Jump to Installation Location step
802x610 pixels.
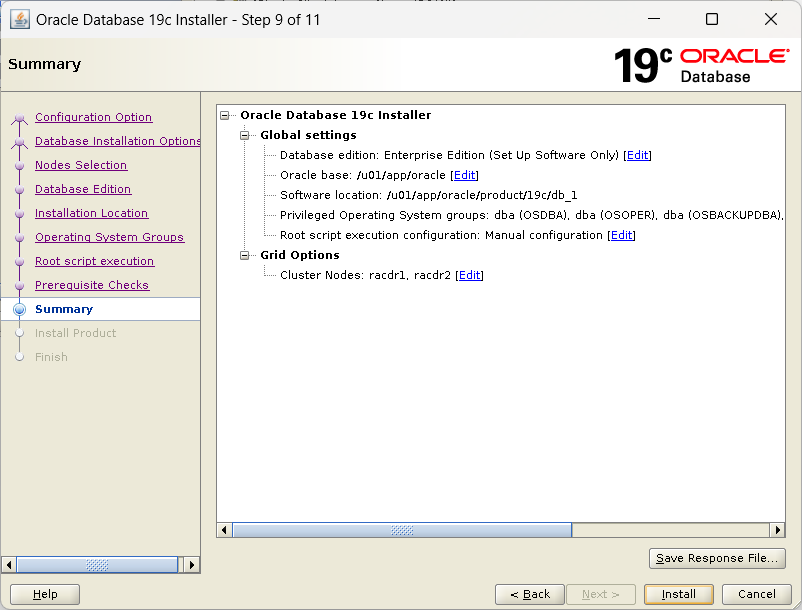point(92,213)
